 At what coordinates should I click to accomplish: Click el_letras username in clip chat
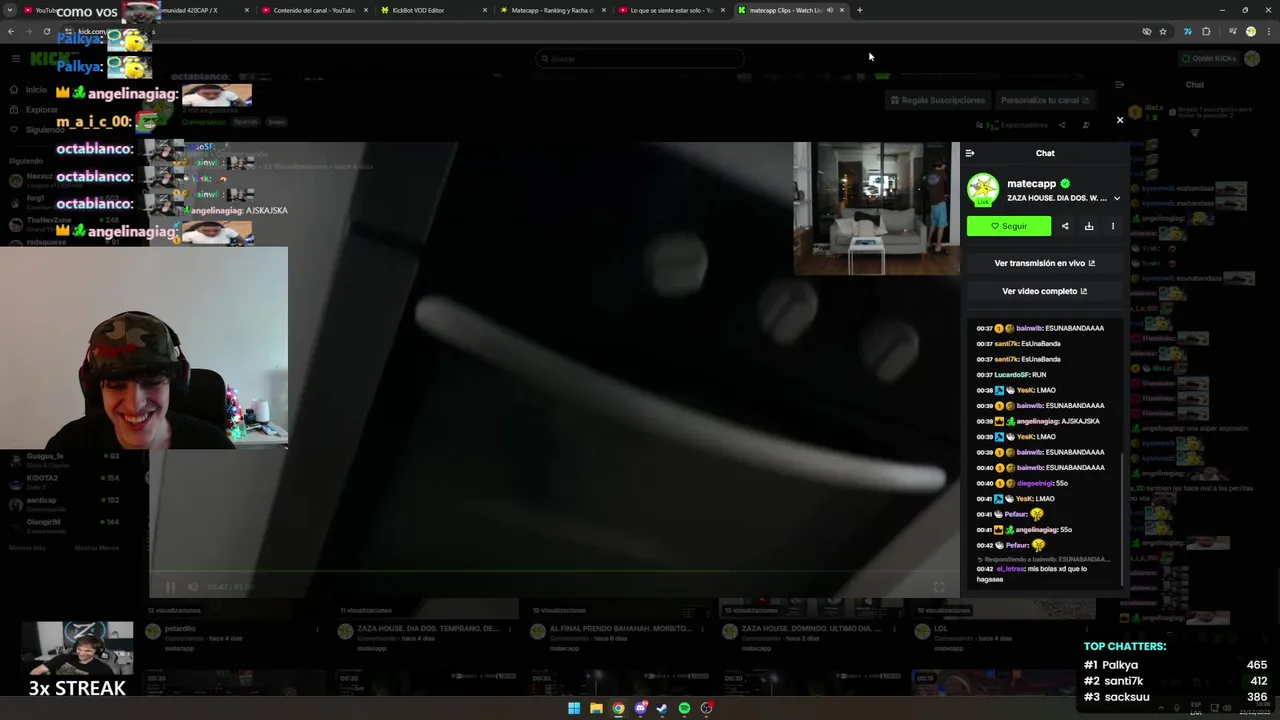[1011, 569]
